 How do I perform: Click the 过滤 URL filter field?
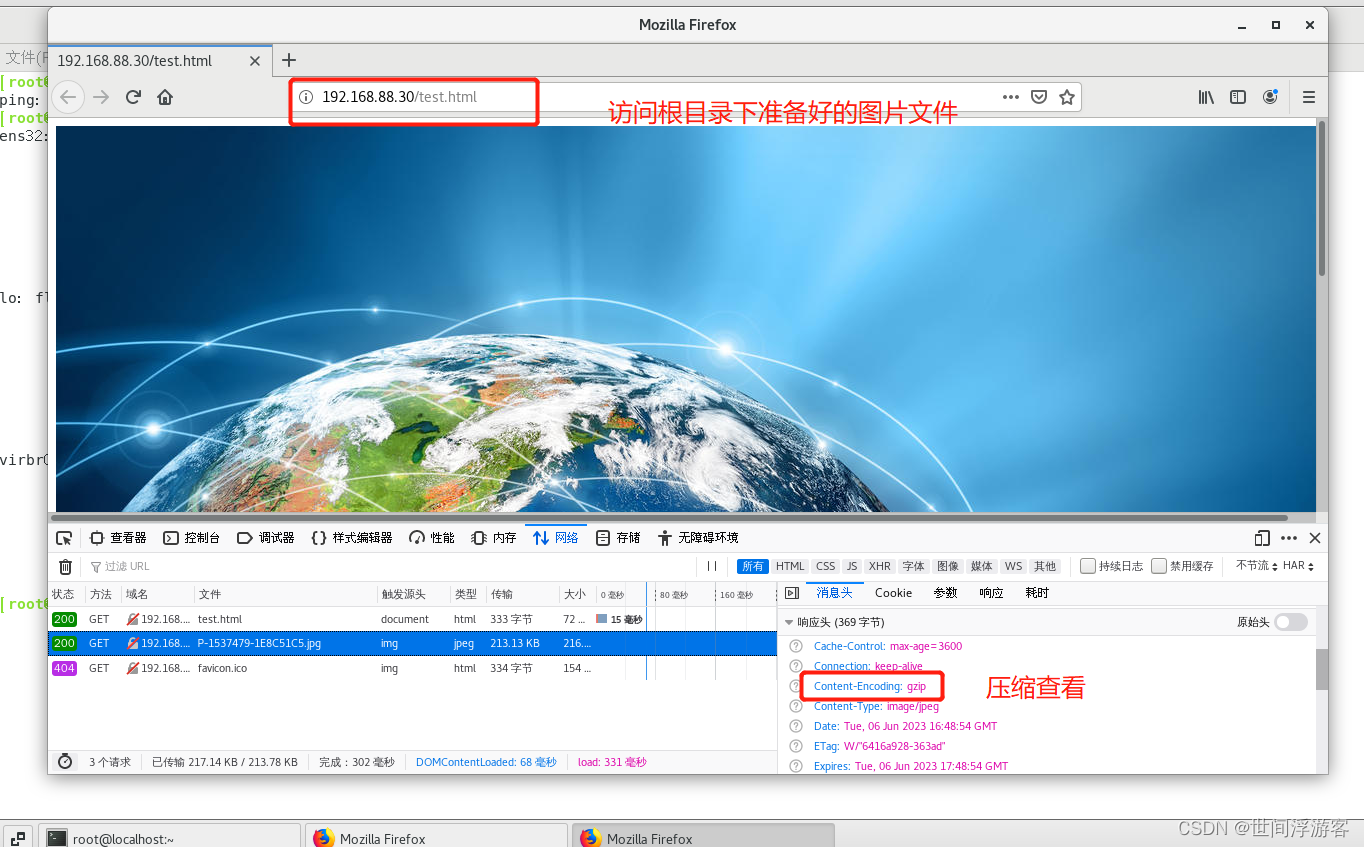(390, 566)
